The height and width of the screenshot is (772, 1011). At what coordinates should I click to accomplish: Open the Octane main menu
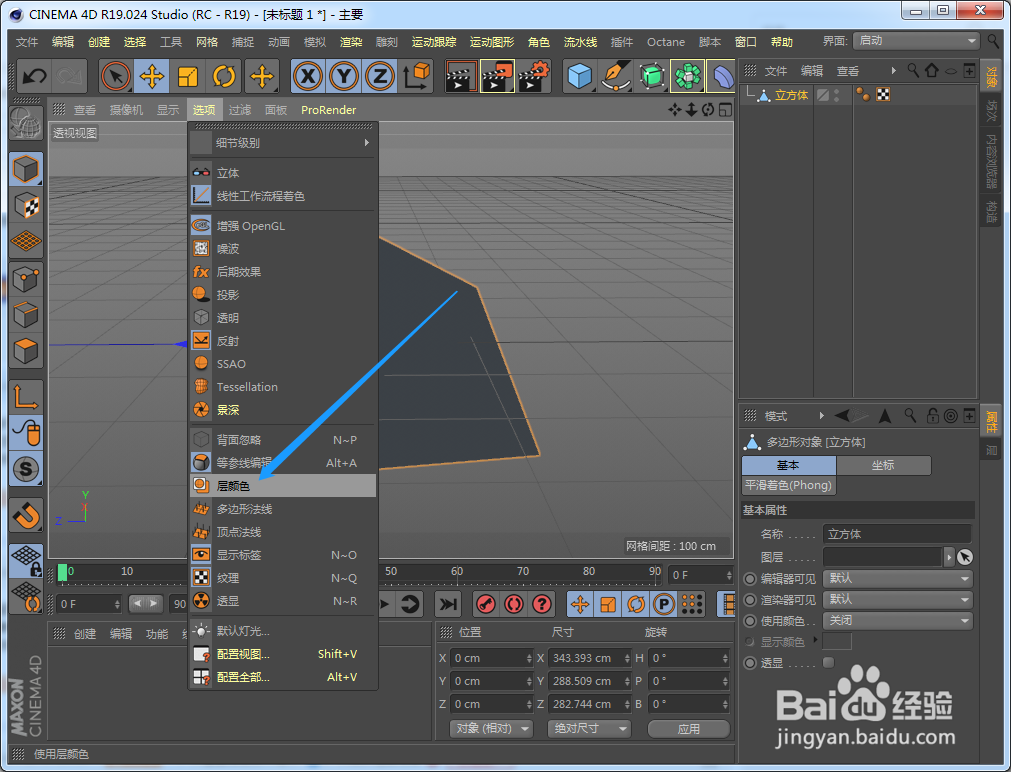tap(666, 42)
